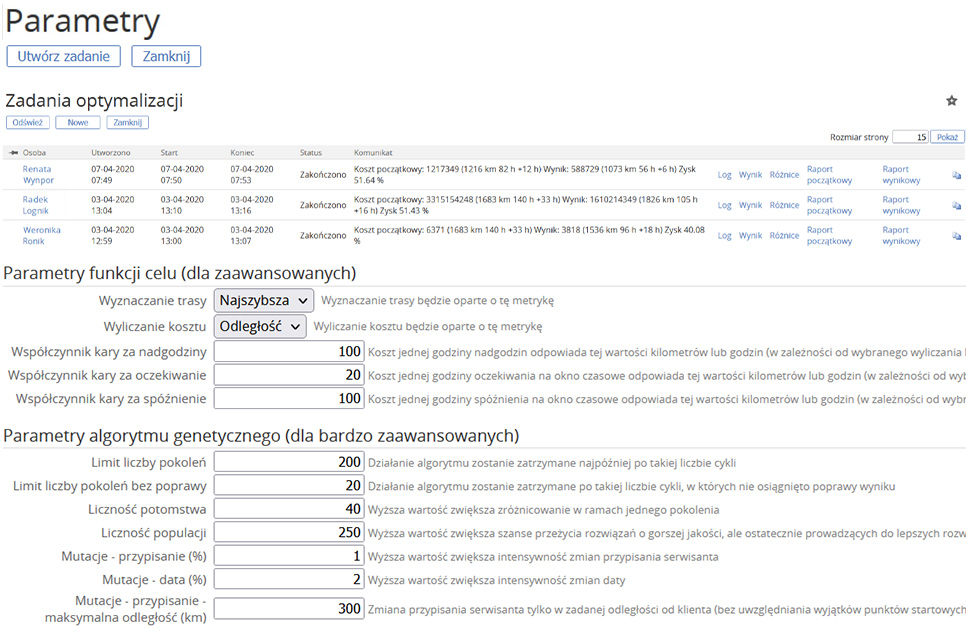Click the Rozmiar strony input field
Viewport: 966px width, 632px height.
909,137
